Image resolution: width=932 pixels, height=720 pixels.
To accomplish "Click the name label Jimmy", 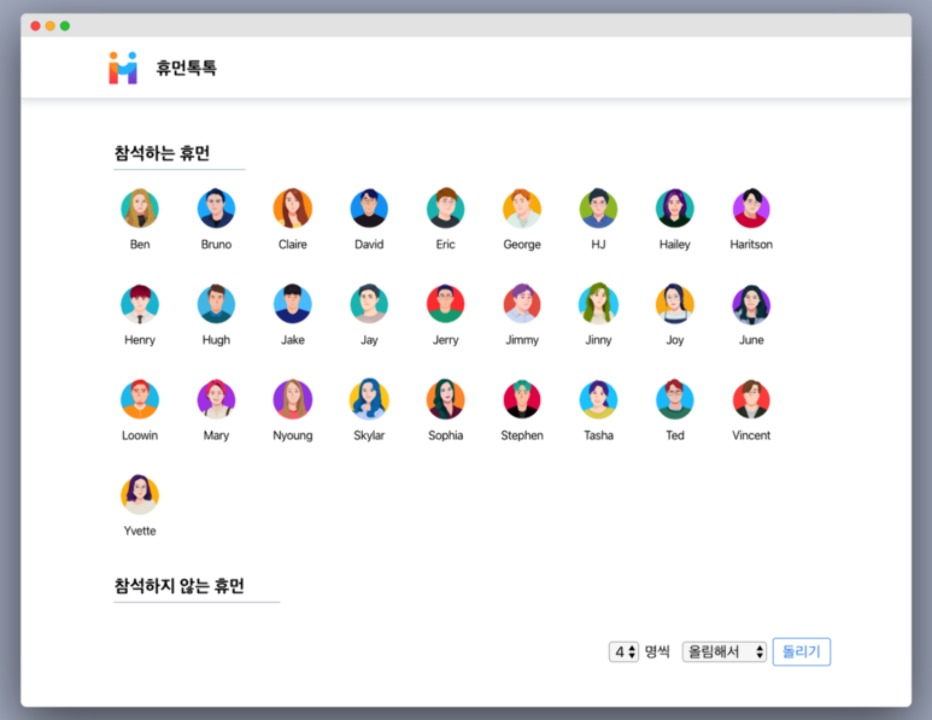I will [x=522, y=340].
